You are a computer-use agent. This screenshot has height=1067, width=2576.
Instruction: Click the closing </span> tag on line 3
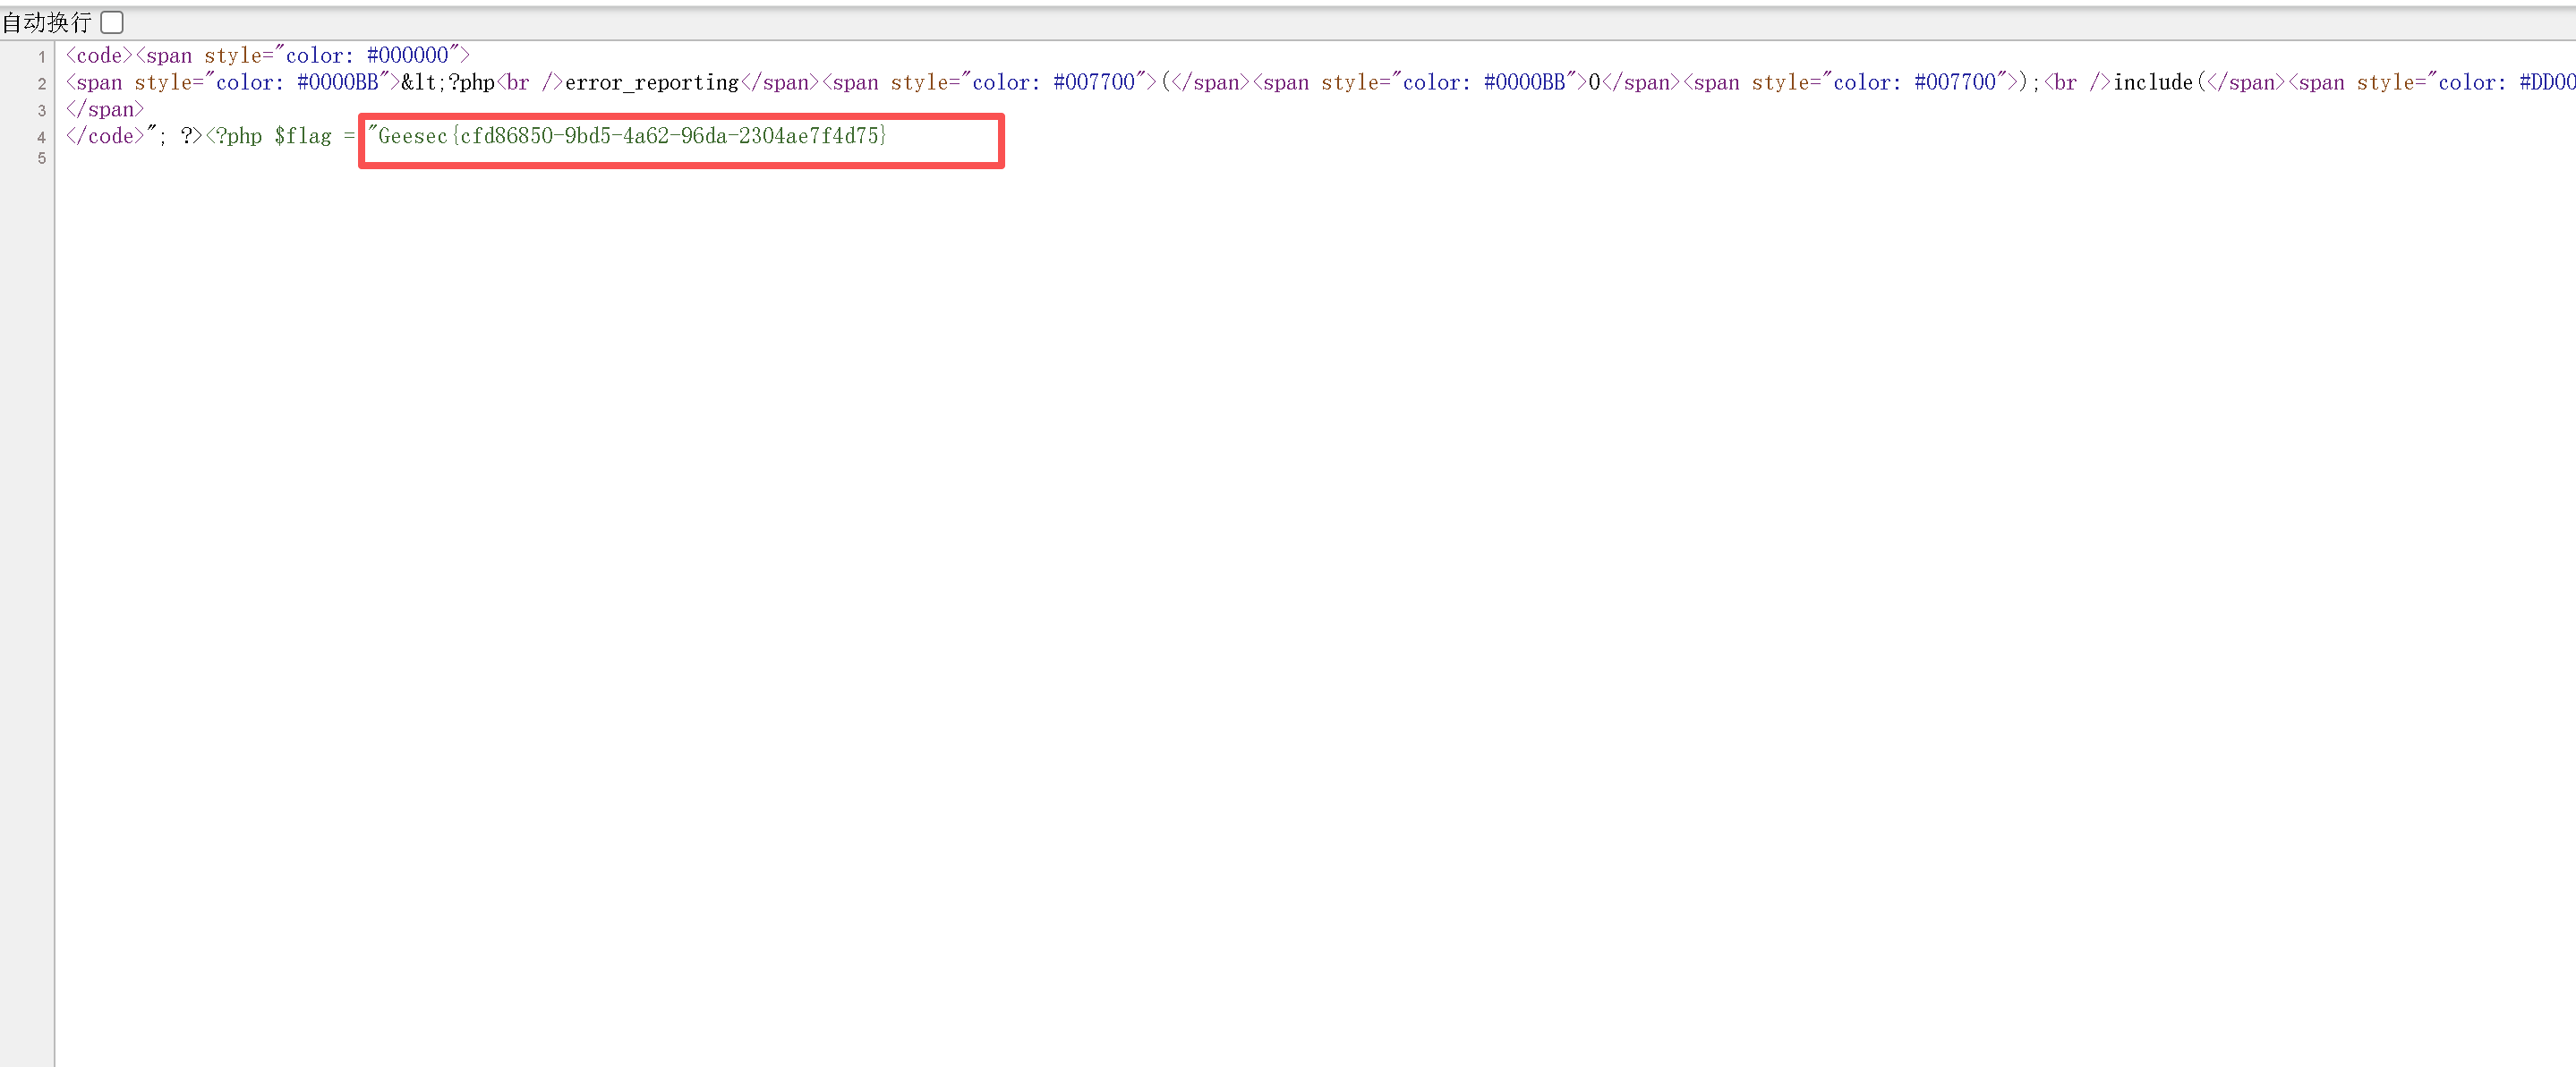[105, 110]
